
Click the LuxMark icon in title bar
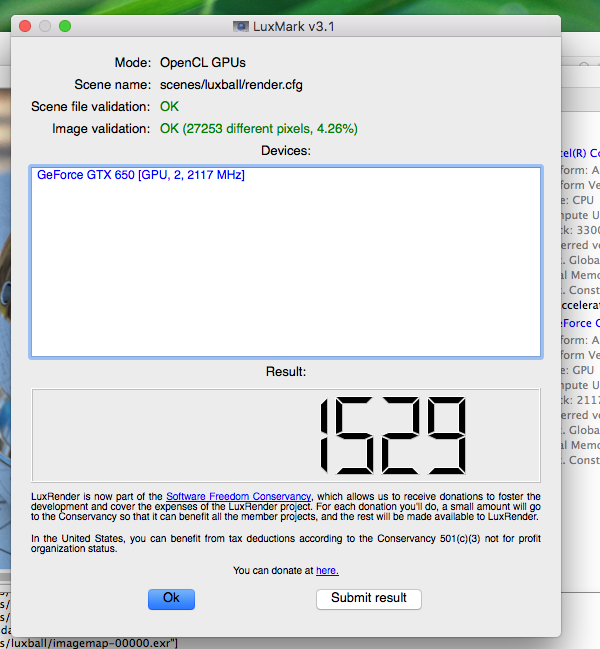(241, 26)
